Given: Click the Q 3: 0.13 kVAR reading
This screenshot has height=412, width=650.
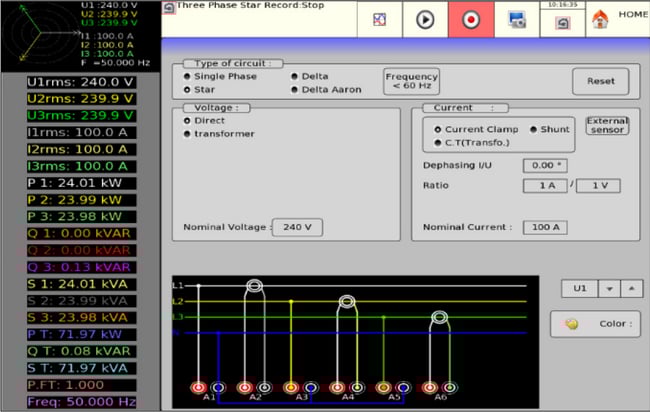Looking at the screenshot, I should tap(81, 267).
